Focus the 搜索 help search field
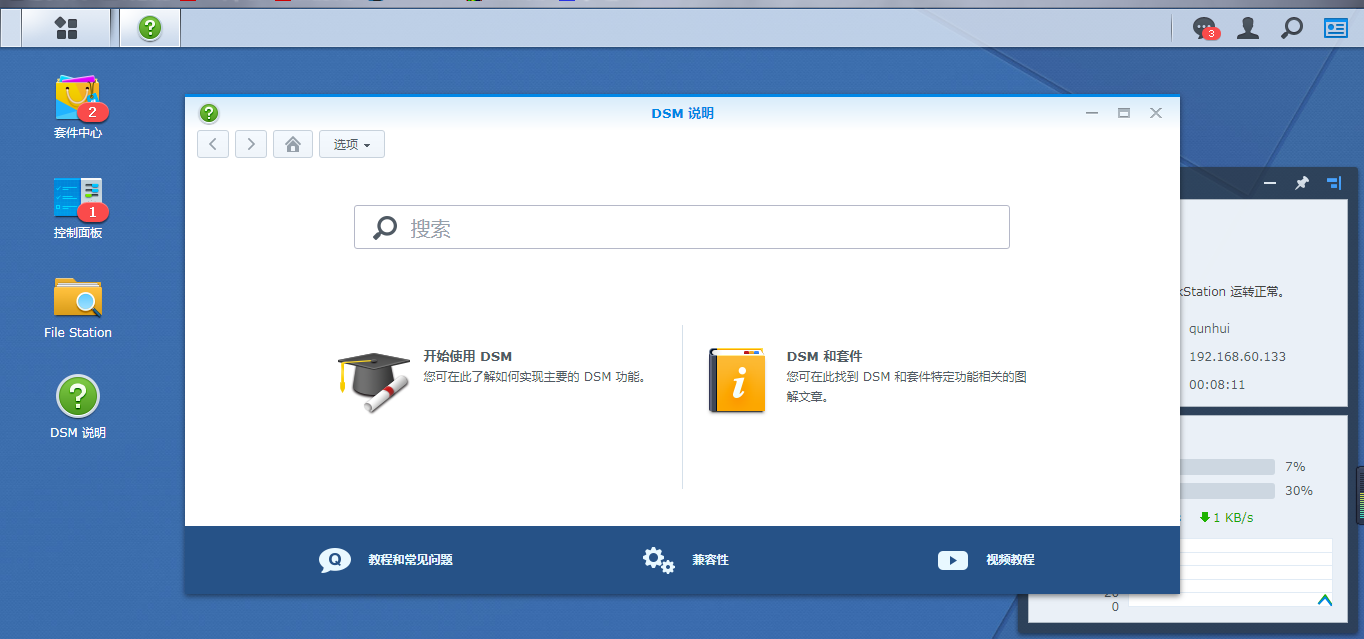The height and width of the screenshot is (639, 1364). [x=682, y=227]
